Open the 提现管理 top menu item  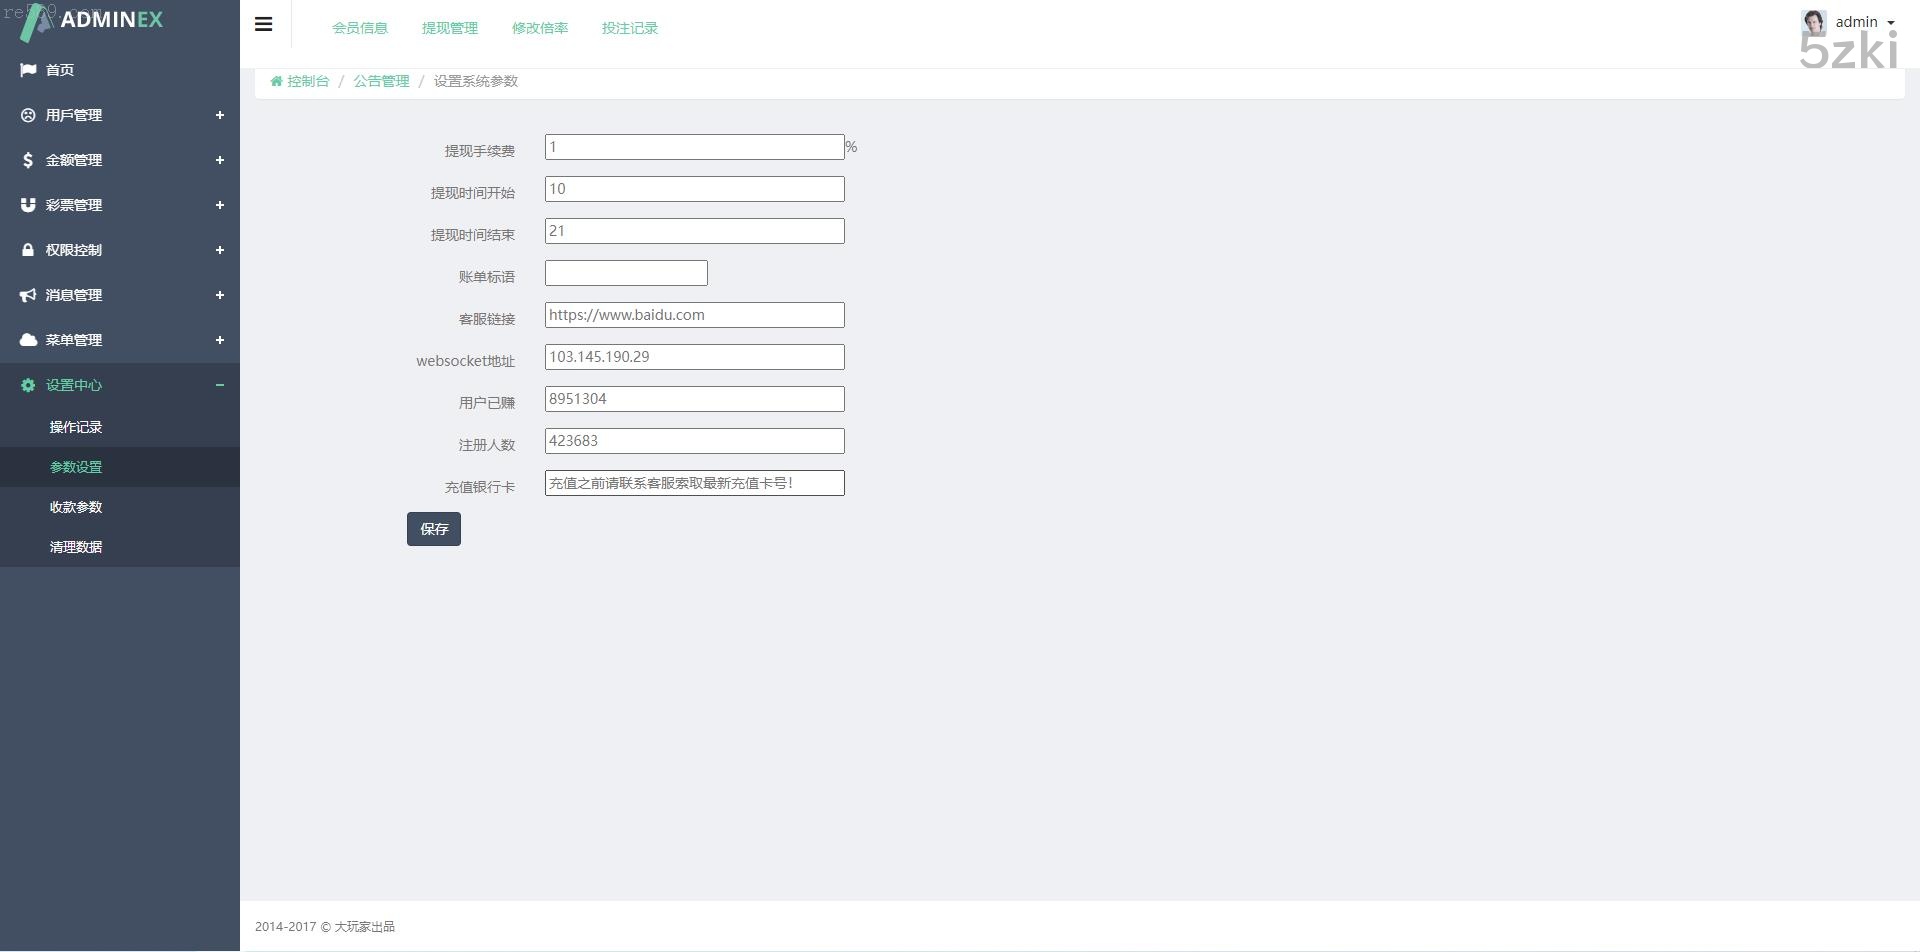coord(450,28)
